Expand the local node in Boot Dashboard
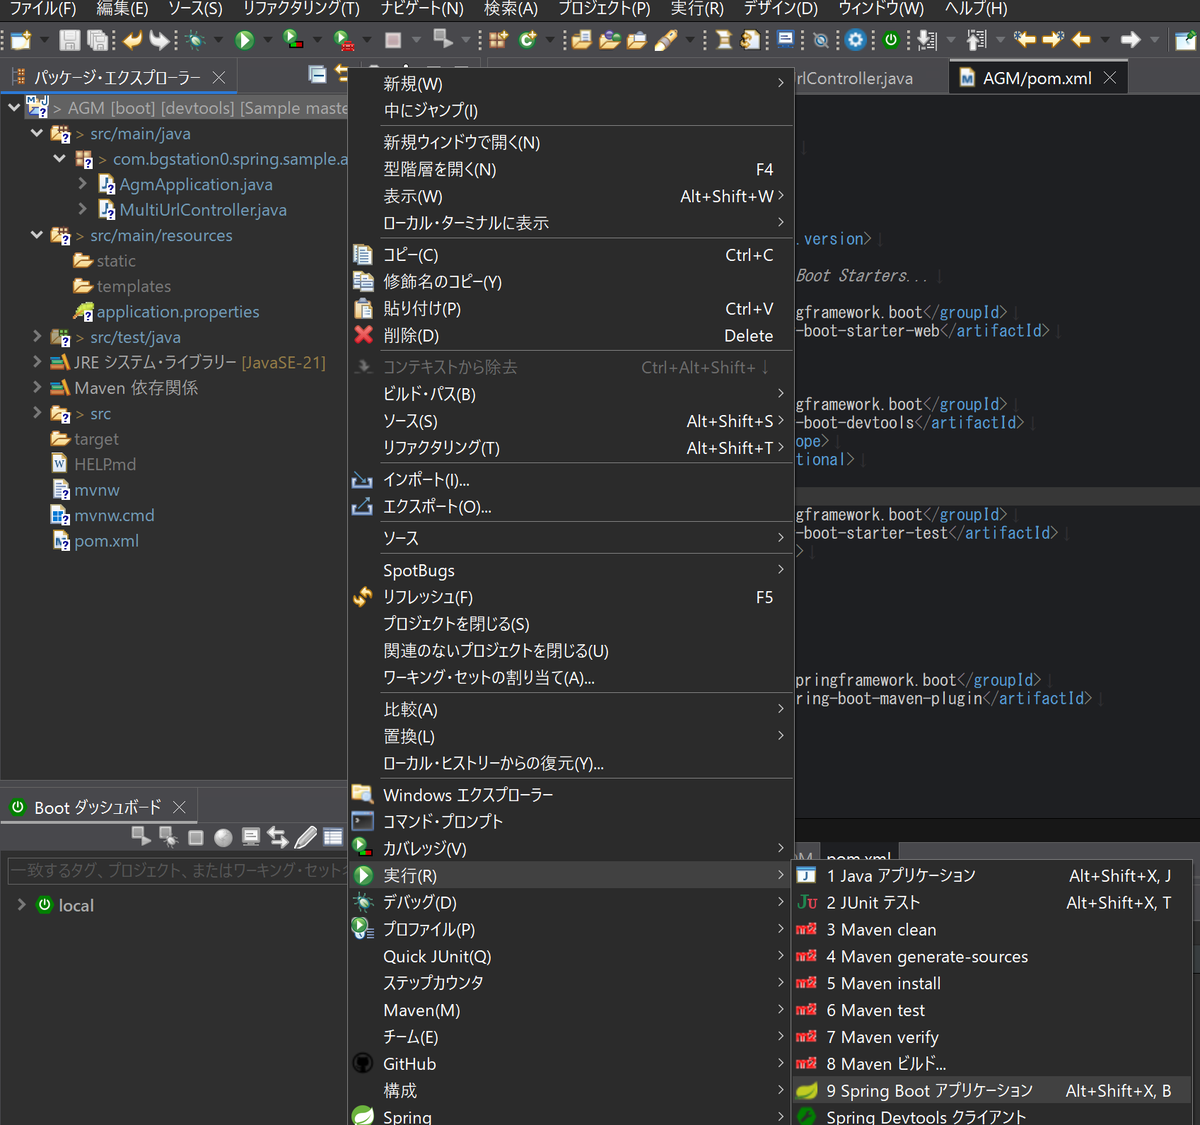The image size is (1200, 1125). (21, 904)
